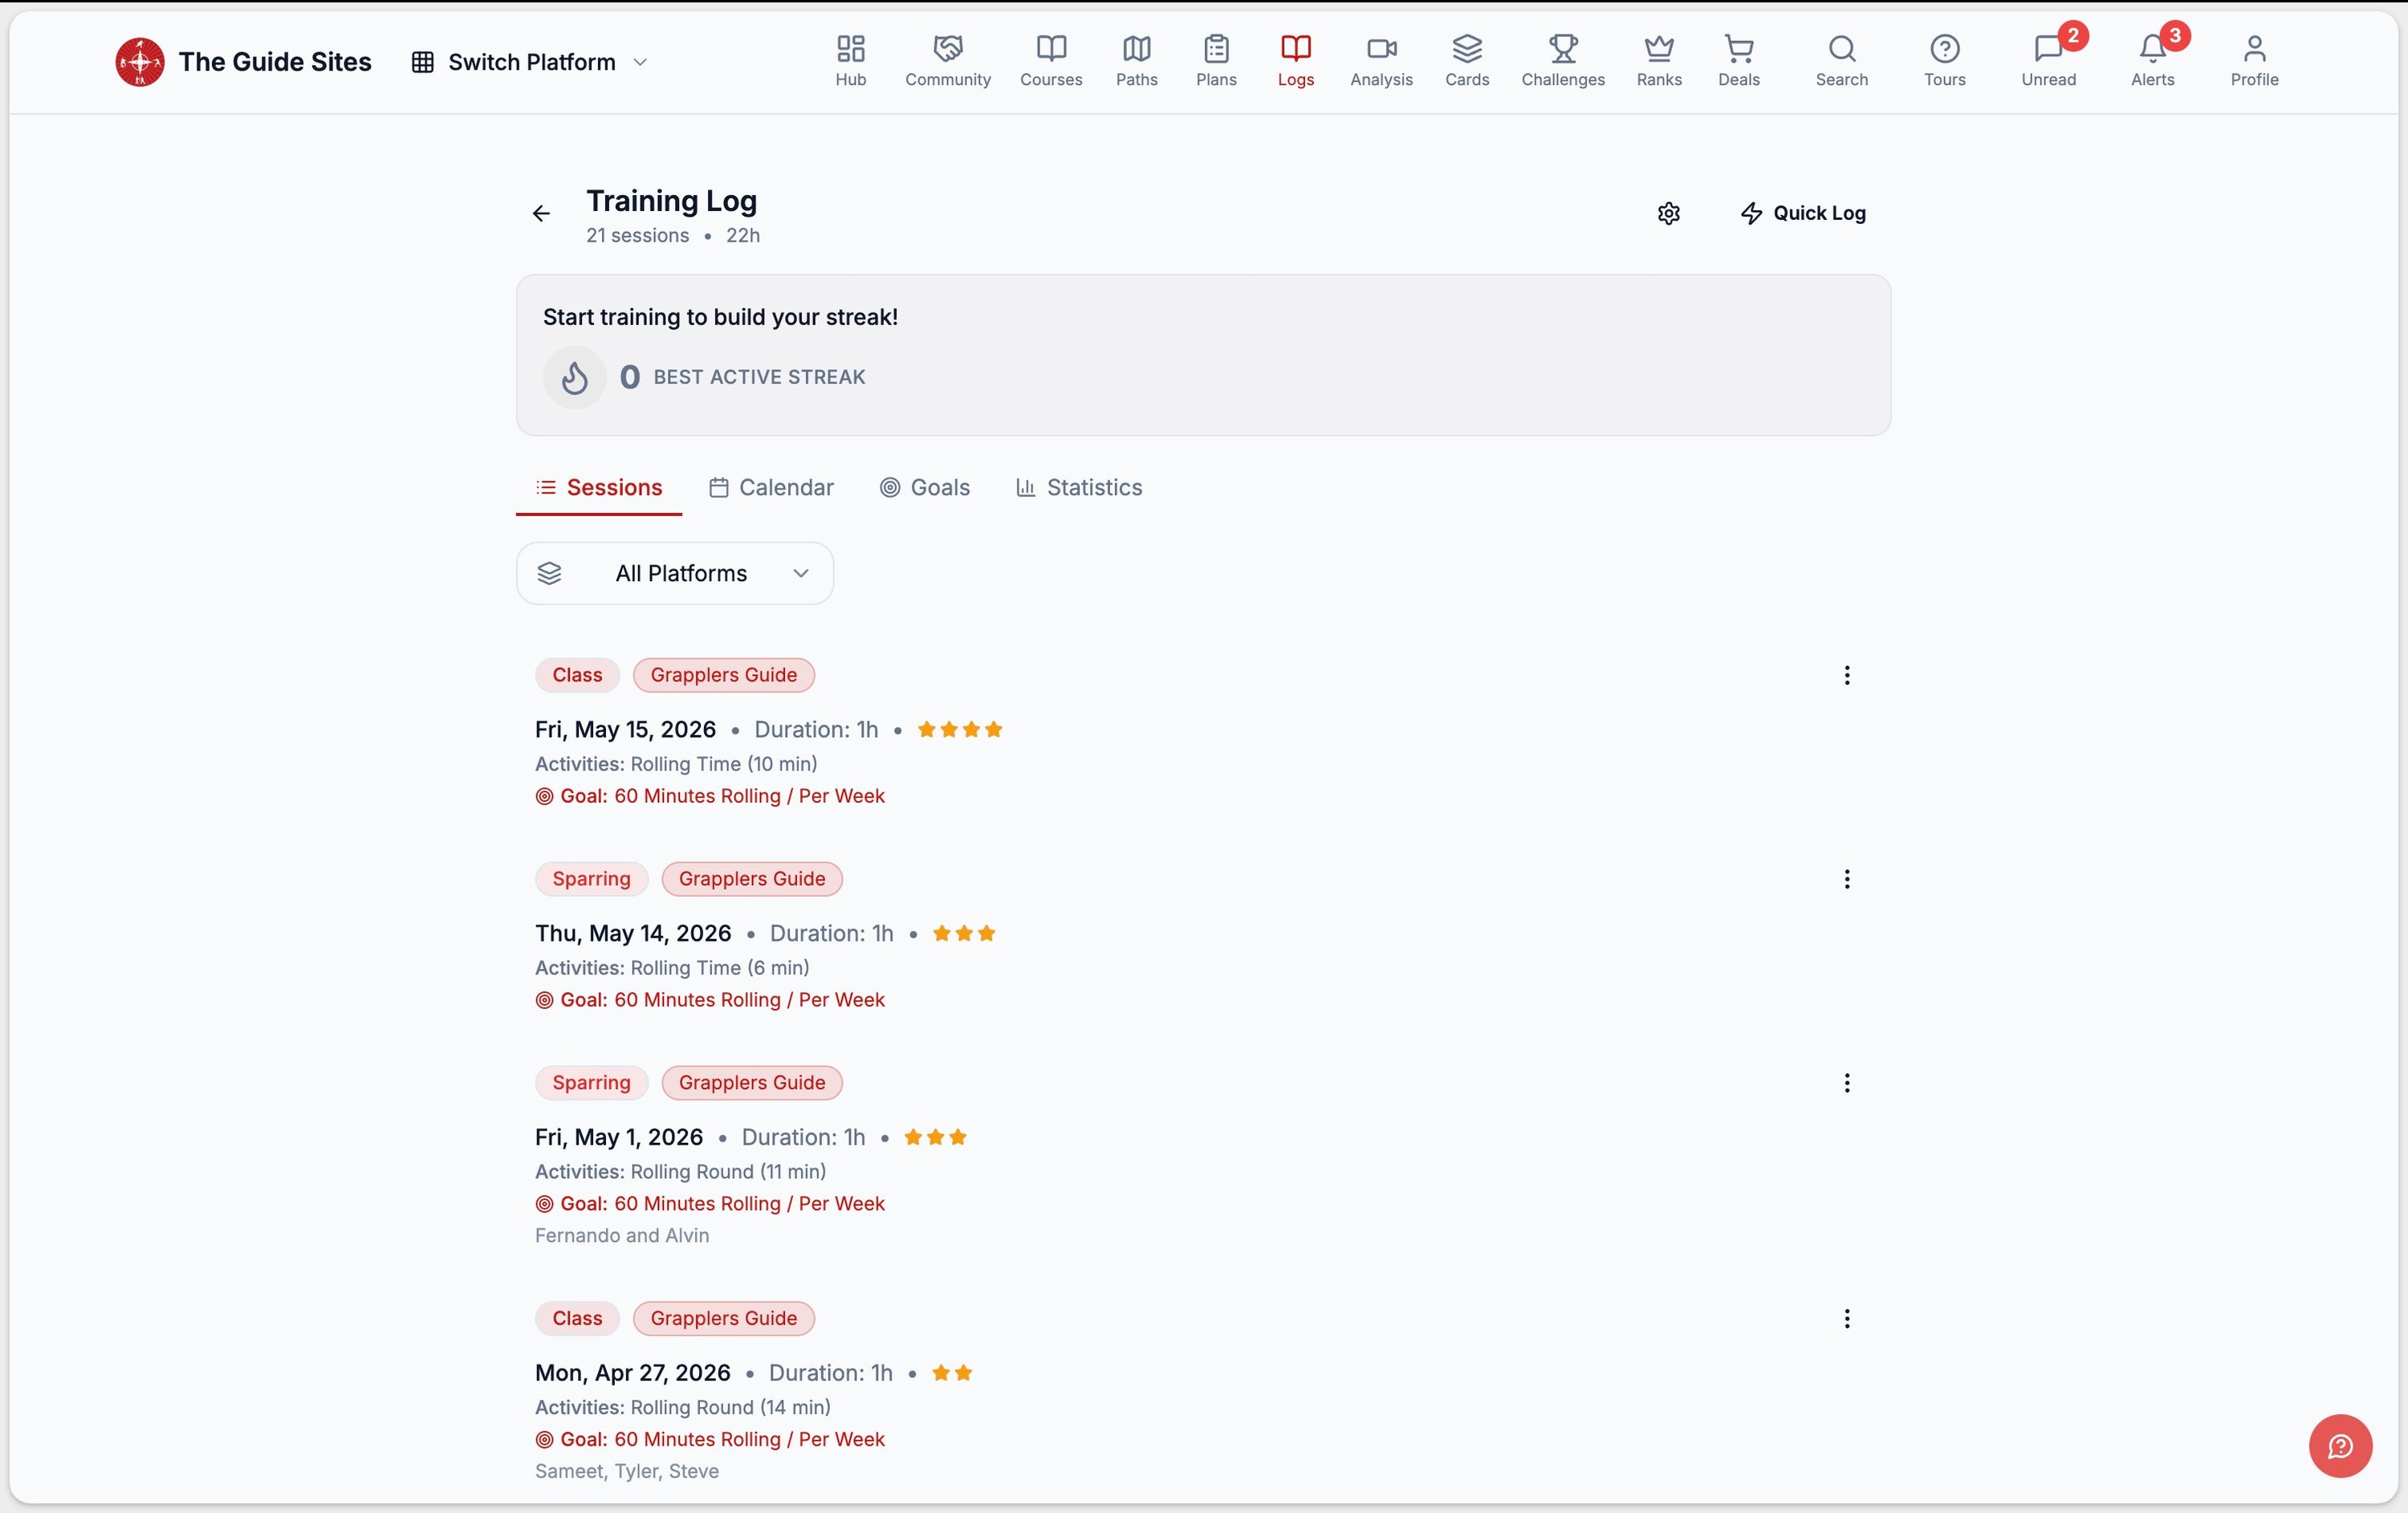Viewport: 2408px width, 1513px height.
Task: Open Training Log settings gear
Action: (x=1668, y=213)
